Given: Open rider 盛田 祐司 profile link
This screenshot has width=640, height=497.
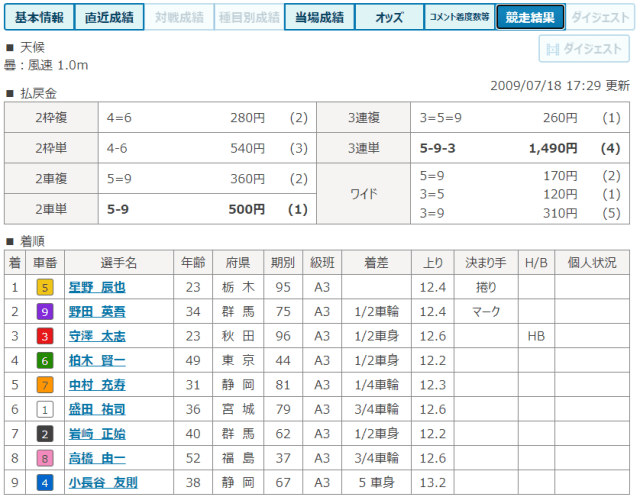Looking at the screenshot, I should (x=97, y=409).
